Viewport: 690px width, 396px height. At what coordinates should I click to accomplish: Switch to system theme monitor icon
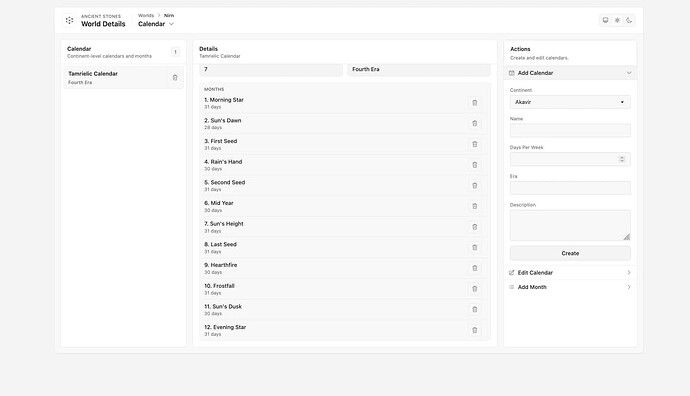[x=606, y=20]
